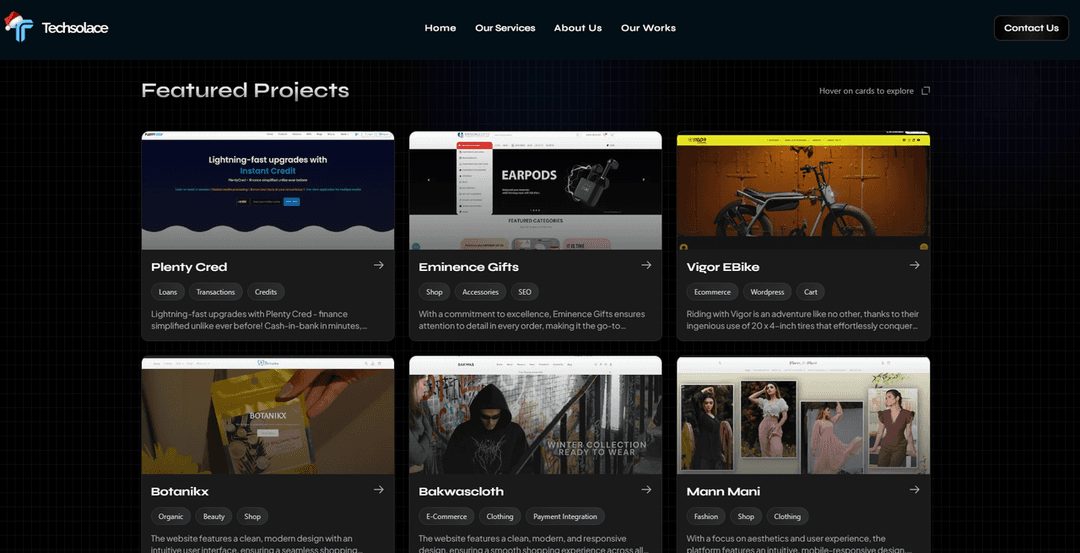Select the Credits tag
1080x553 pixels.
point(266,292)
